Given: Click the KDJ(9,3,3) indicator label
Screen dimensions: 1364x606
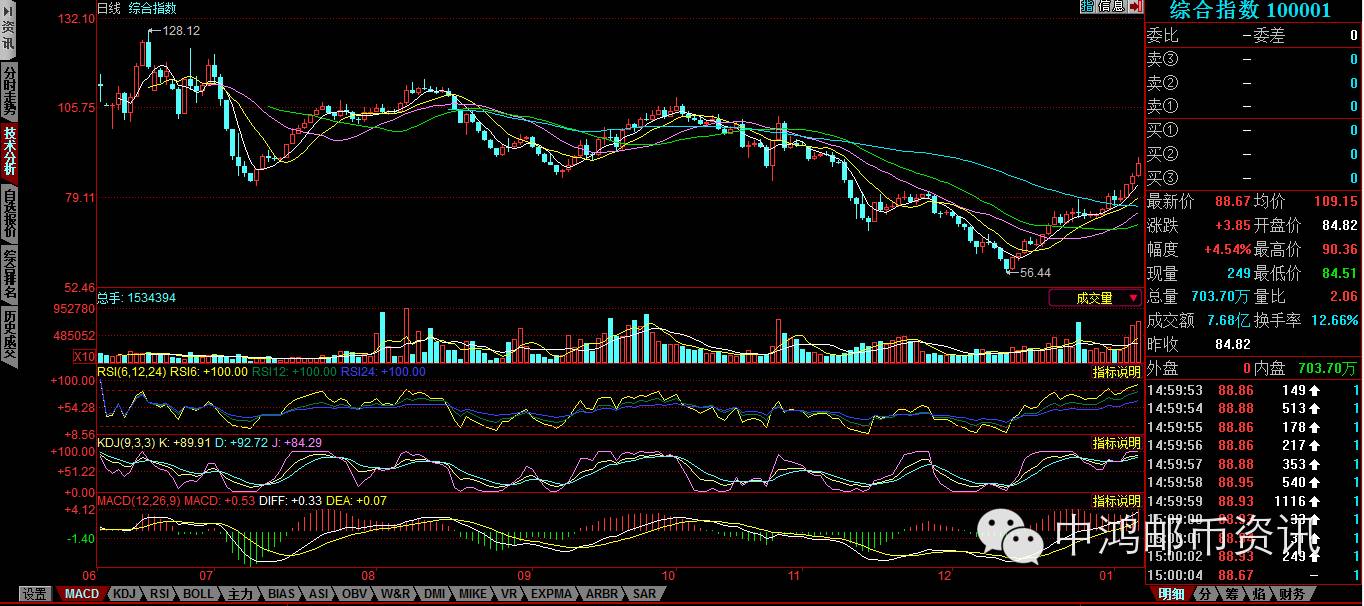Looking at the screenshot, I should click(x=126, y=442).
